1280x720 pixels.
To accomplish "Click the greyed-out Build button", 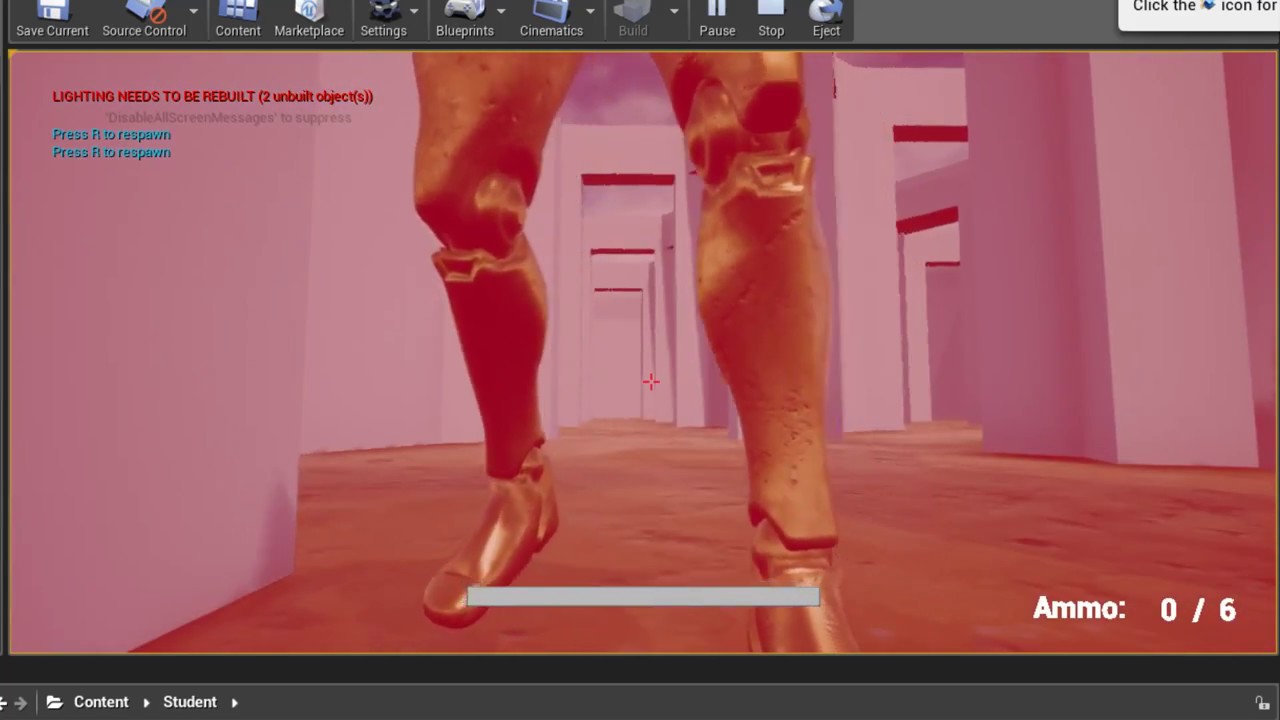I will (633, 19).
